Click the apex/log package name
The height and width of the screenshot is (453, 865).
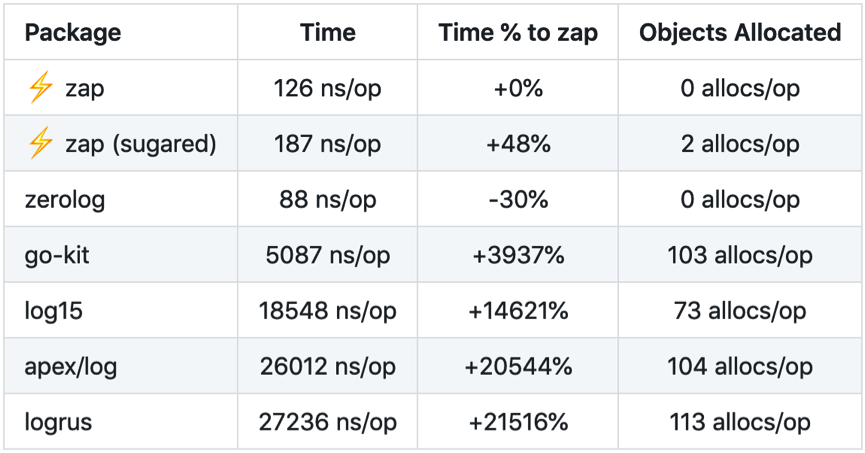[71, 366]
